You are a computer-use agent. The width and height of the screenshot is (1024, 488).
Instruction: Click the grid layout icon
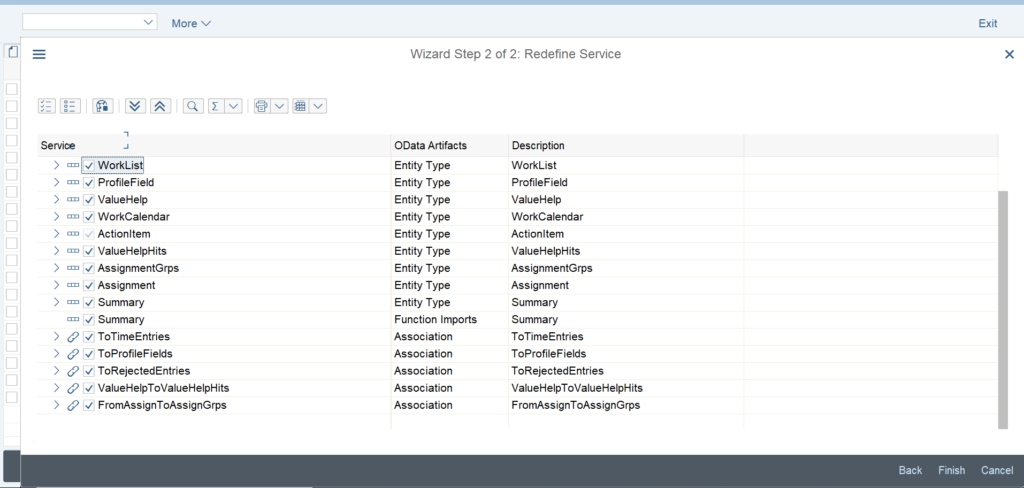(300, 106)
